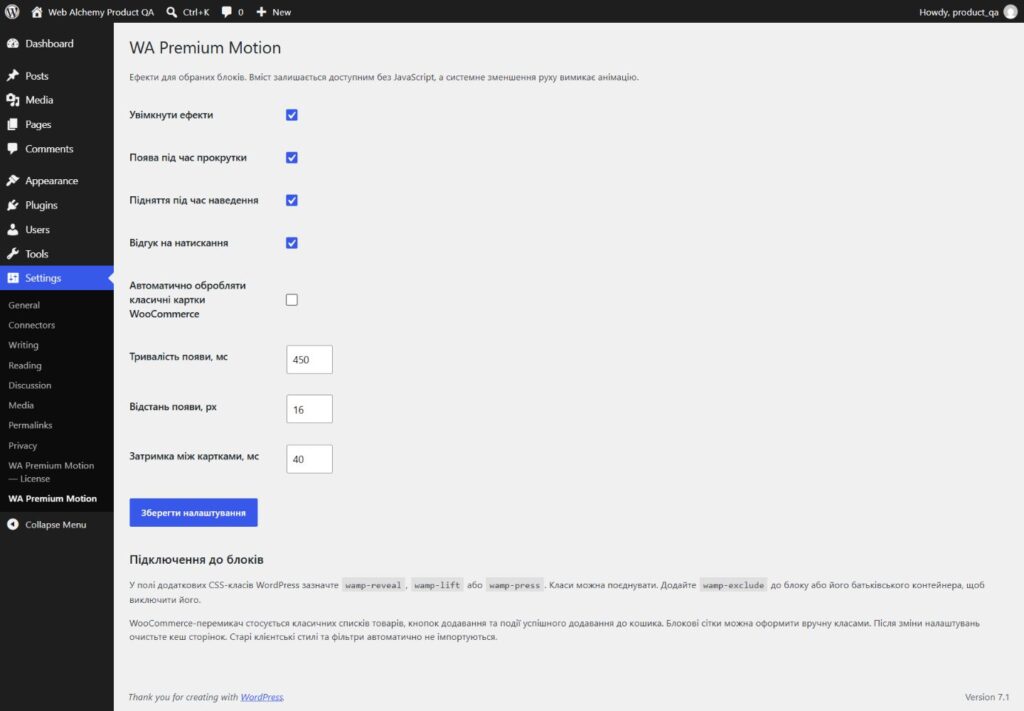Focus the Відстань появи, px field

click(x=310, y=409)
